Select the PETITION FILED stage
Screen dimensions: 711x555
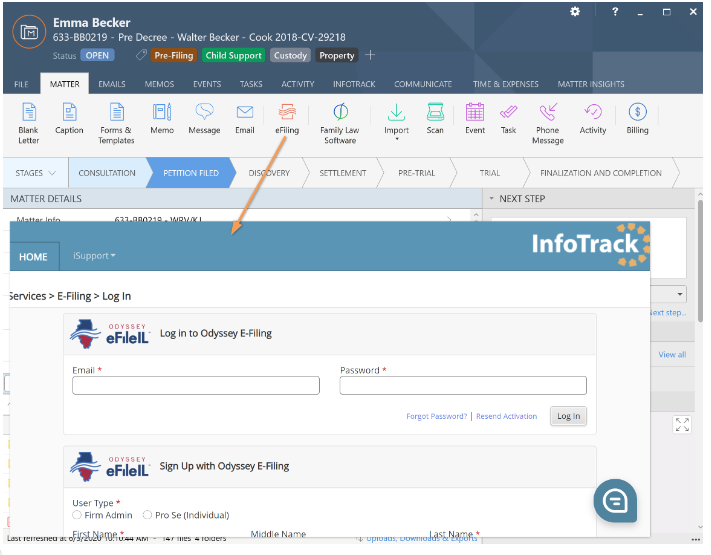point(191,173)
